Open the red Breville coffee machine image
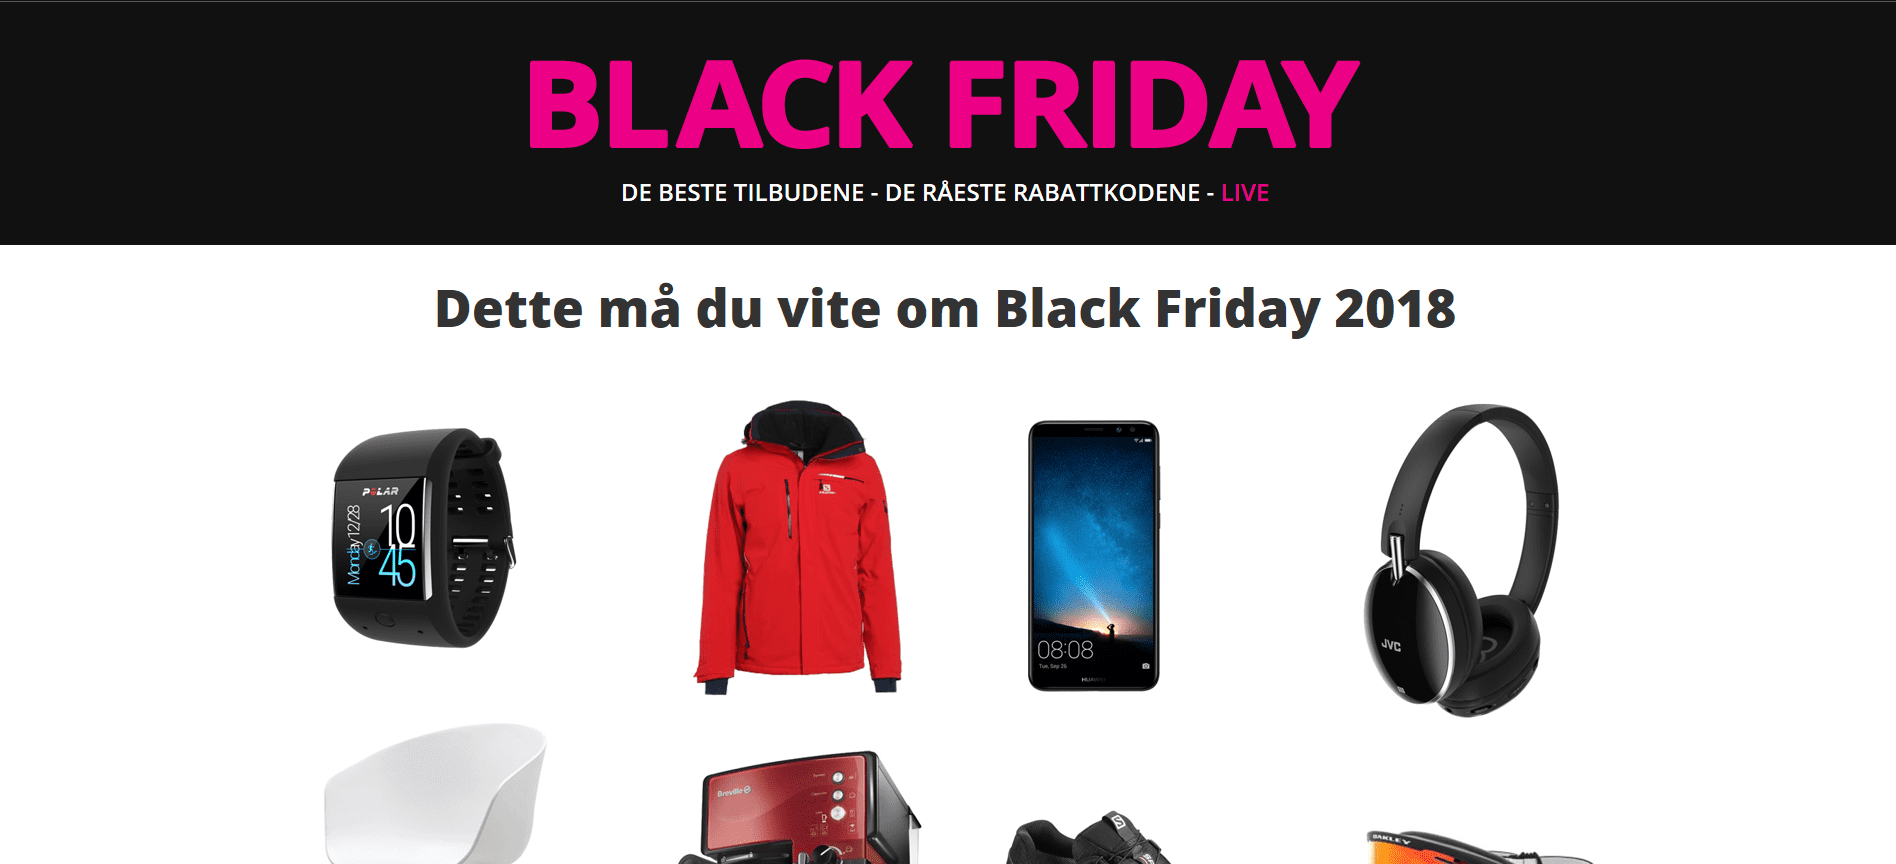 pyautogui.click(x=798, y=808)
